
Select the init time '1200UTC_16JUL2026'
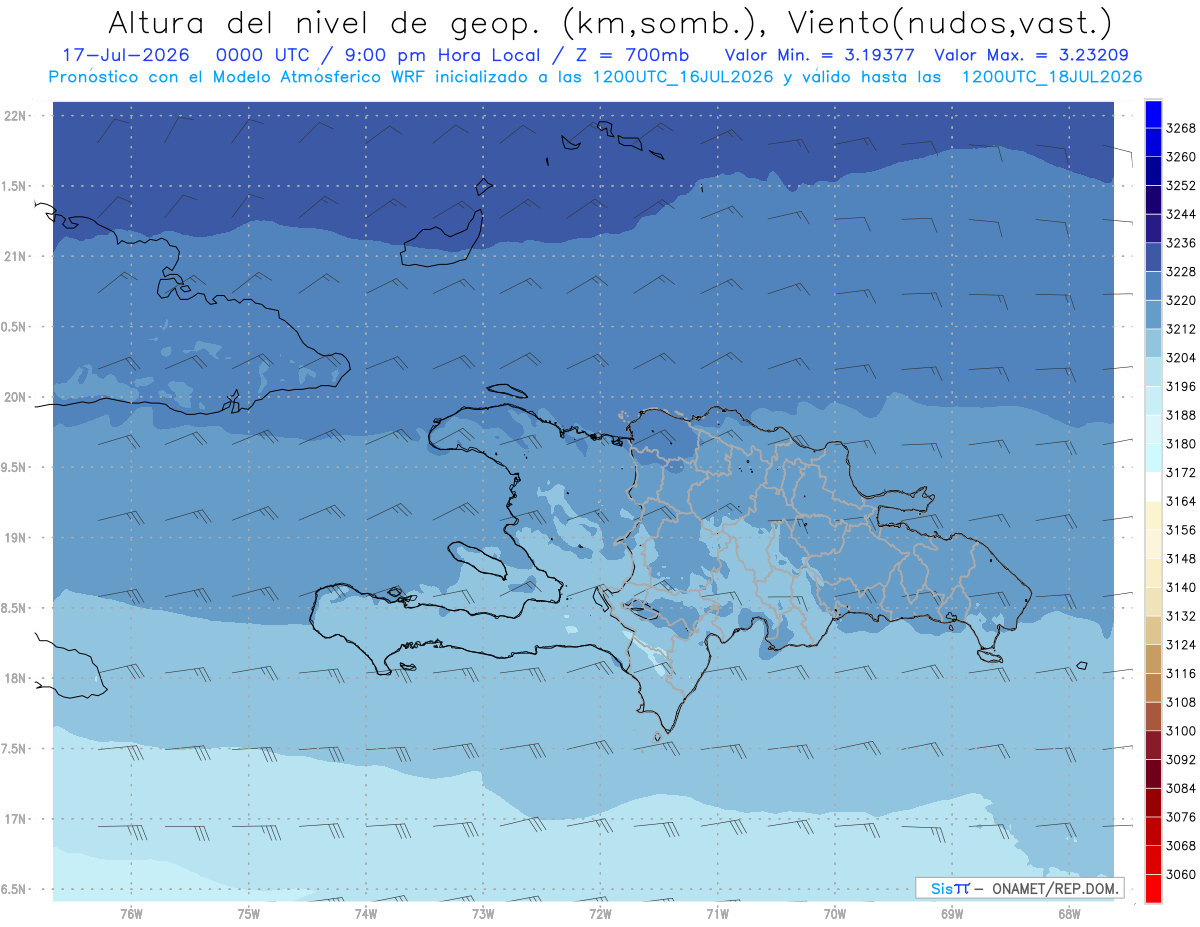pos(683,77)
